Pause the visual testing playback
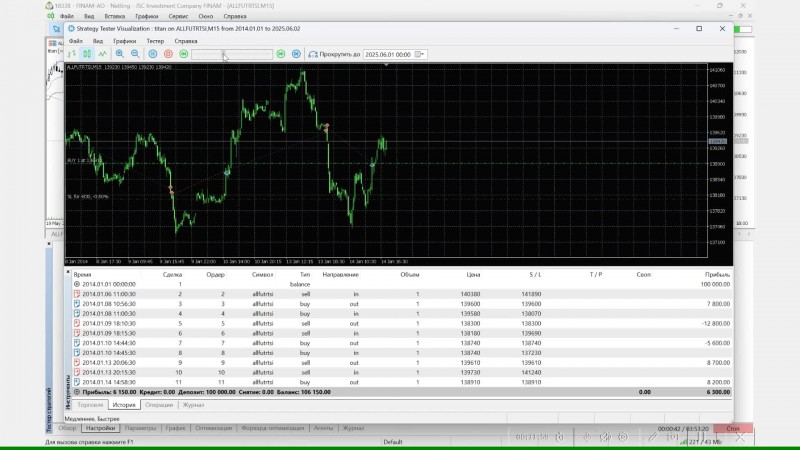 [153, 54]
